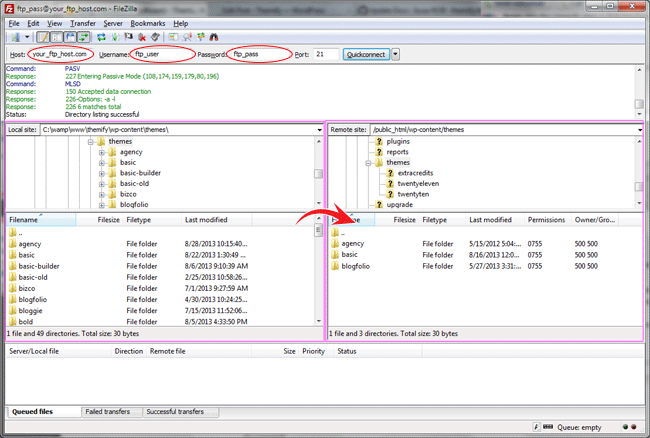The height and width of the screenshot is (438, 650).
Task: Expand the basic-builder folder in local tree
Action: point(102,173)
